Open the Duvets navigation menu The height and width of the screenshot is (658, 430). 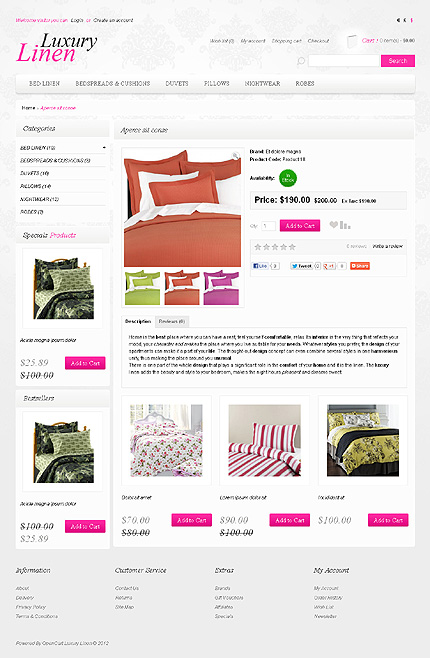coord(177,84)
